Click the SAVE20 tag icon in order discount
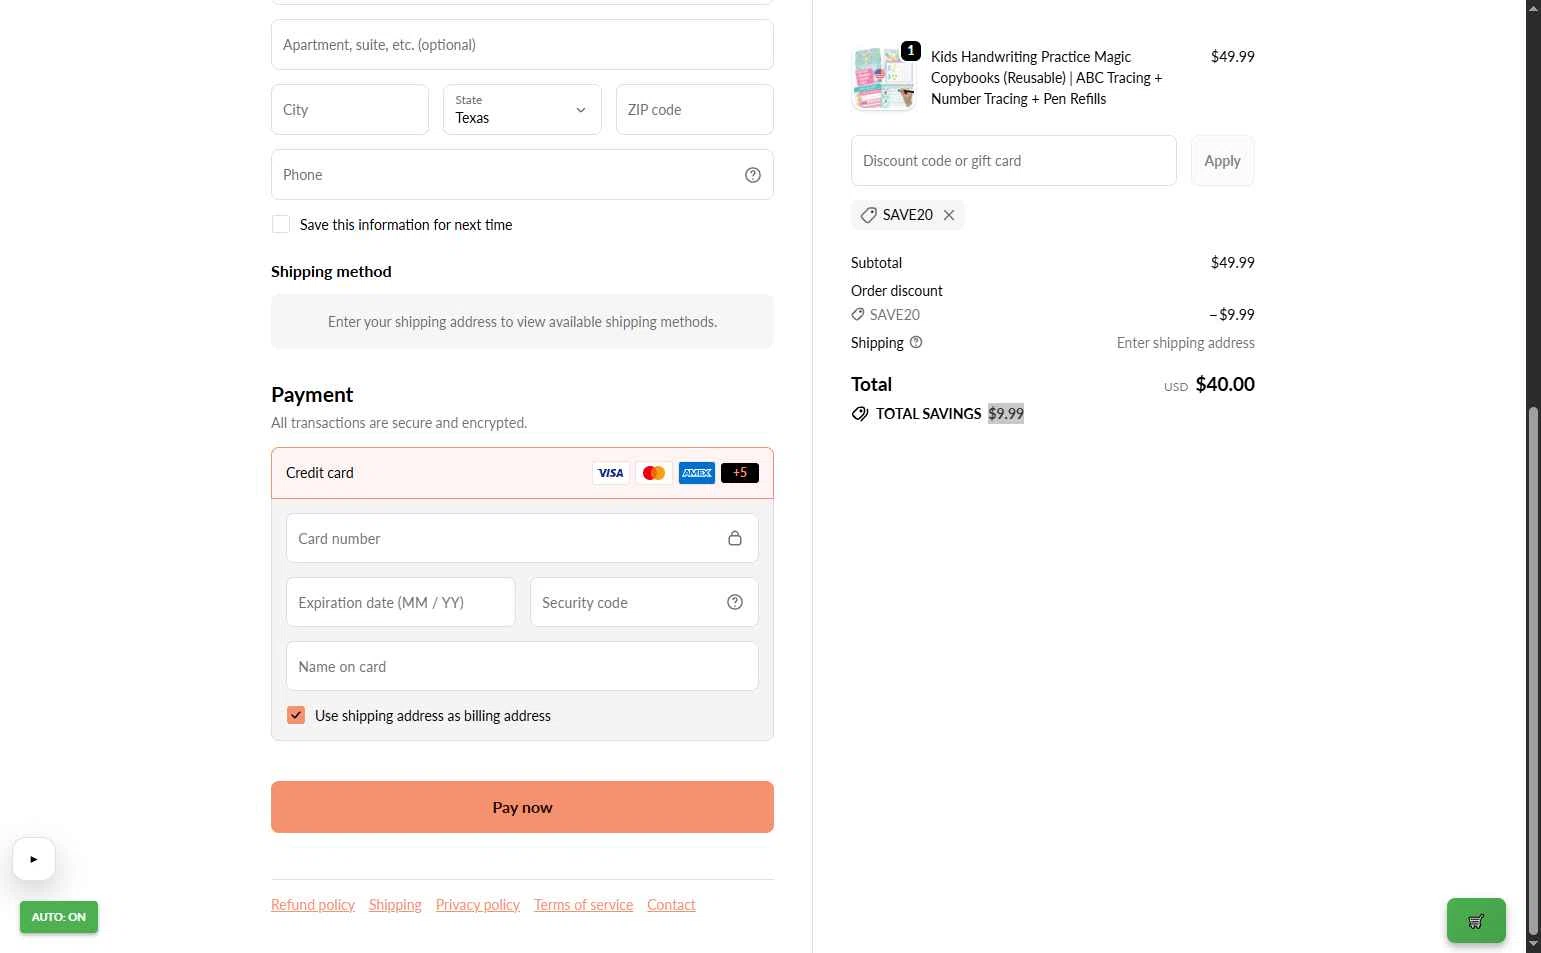1541x953 pixels. pyautogui.click(x=858, y=314)
